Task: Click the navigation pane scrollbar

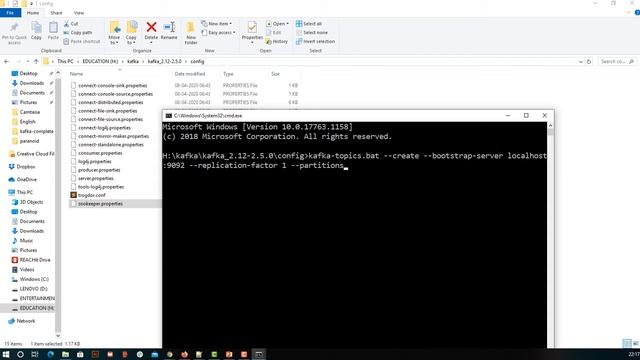Action: point(58,204)
